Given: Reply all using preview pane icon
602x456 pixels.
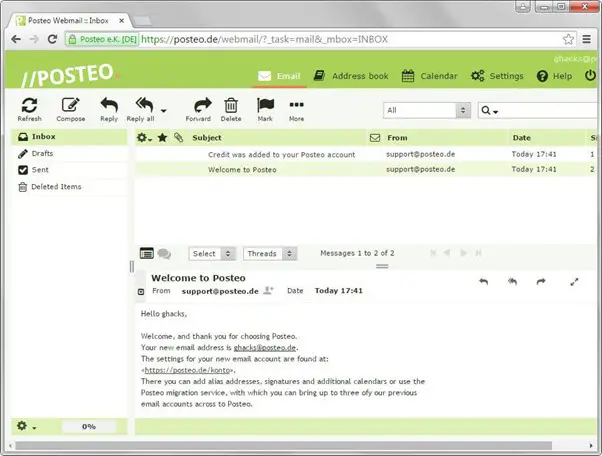Looking at the screenshot, I should click(512, 282).
